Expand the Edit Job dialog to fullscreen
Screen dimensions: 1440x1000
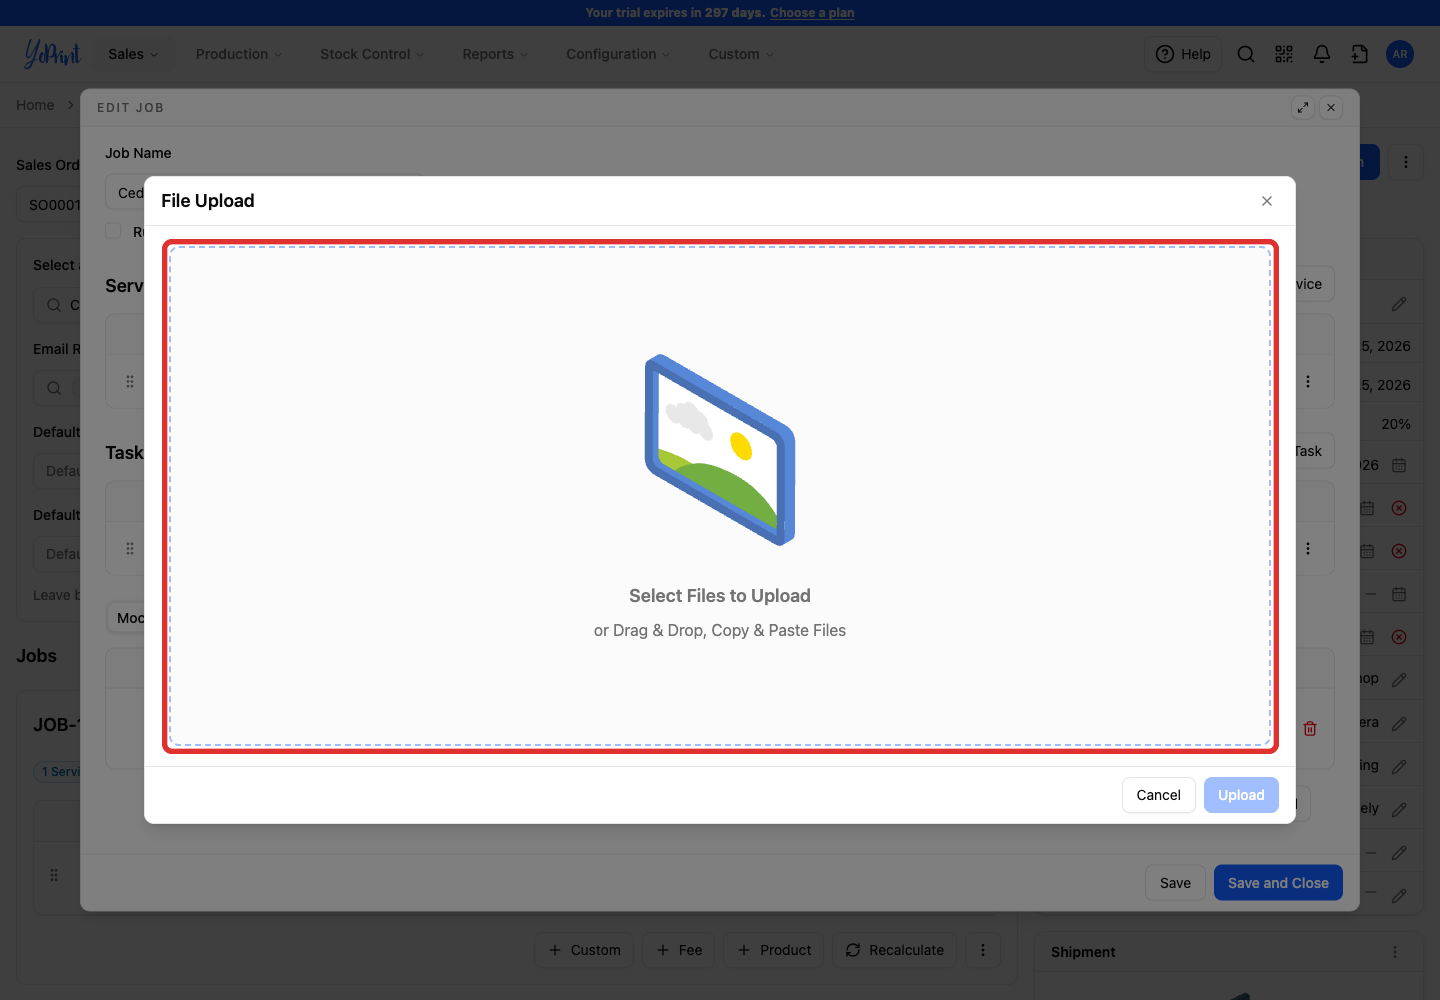coord(1303,108)
